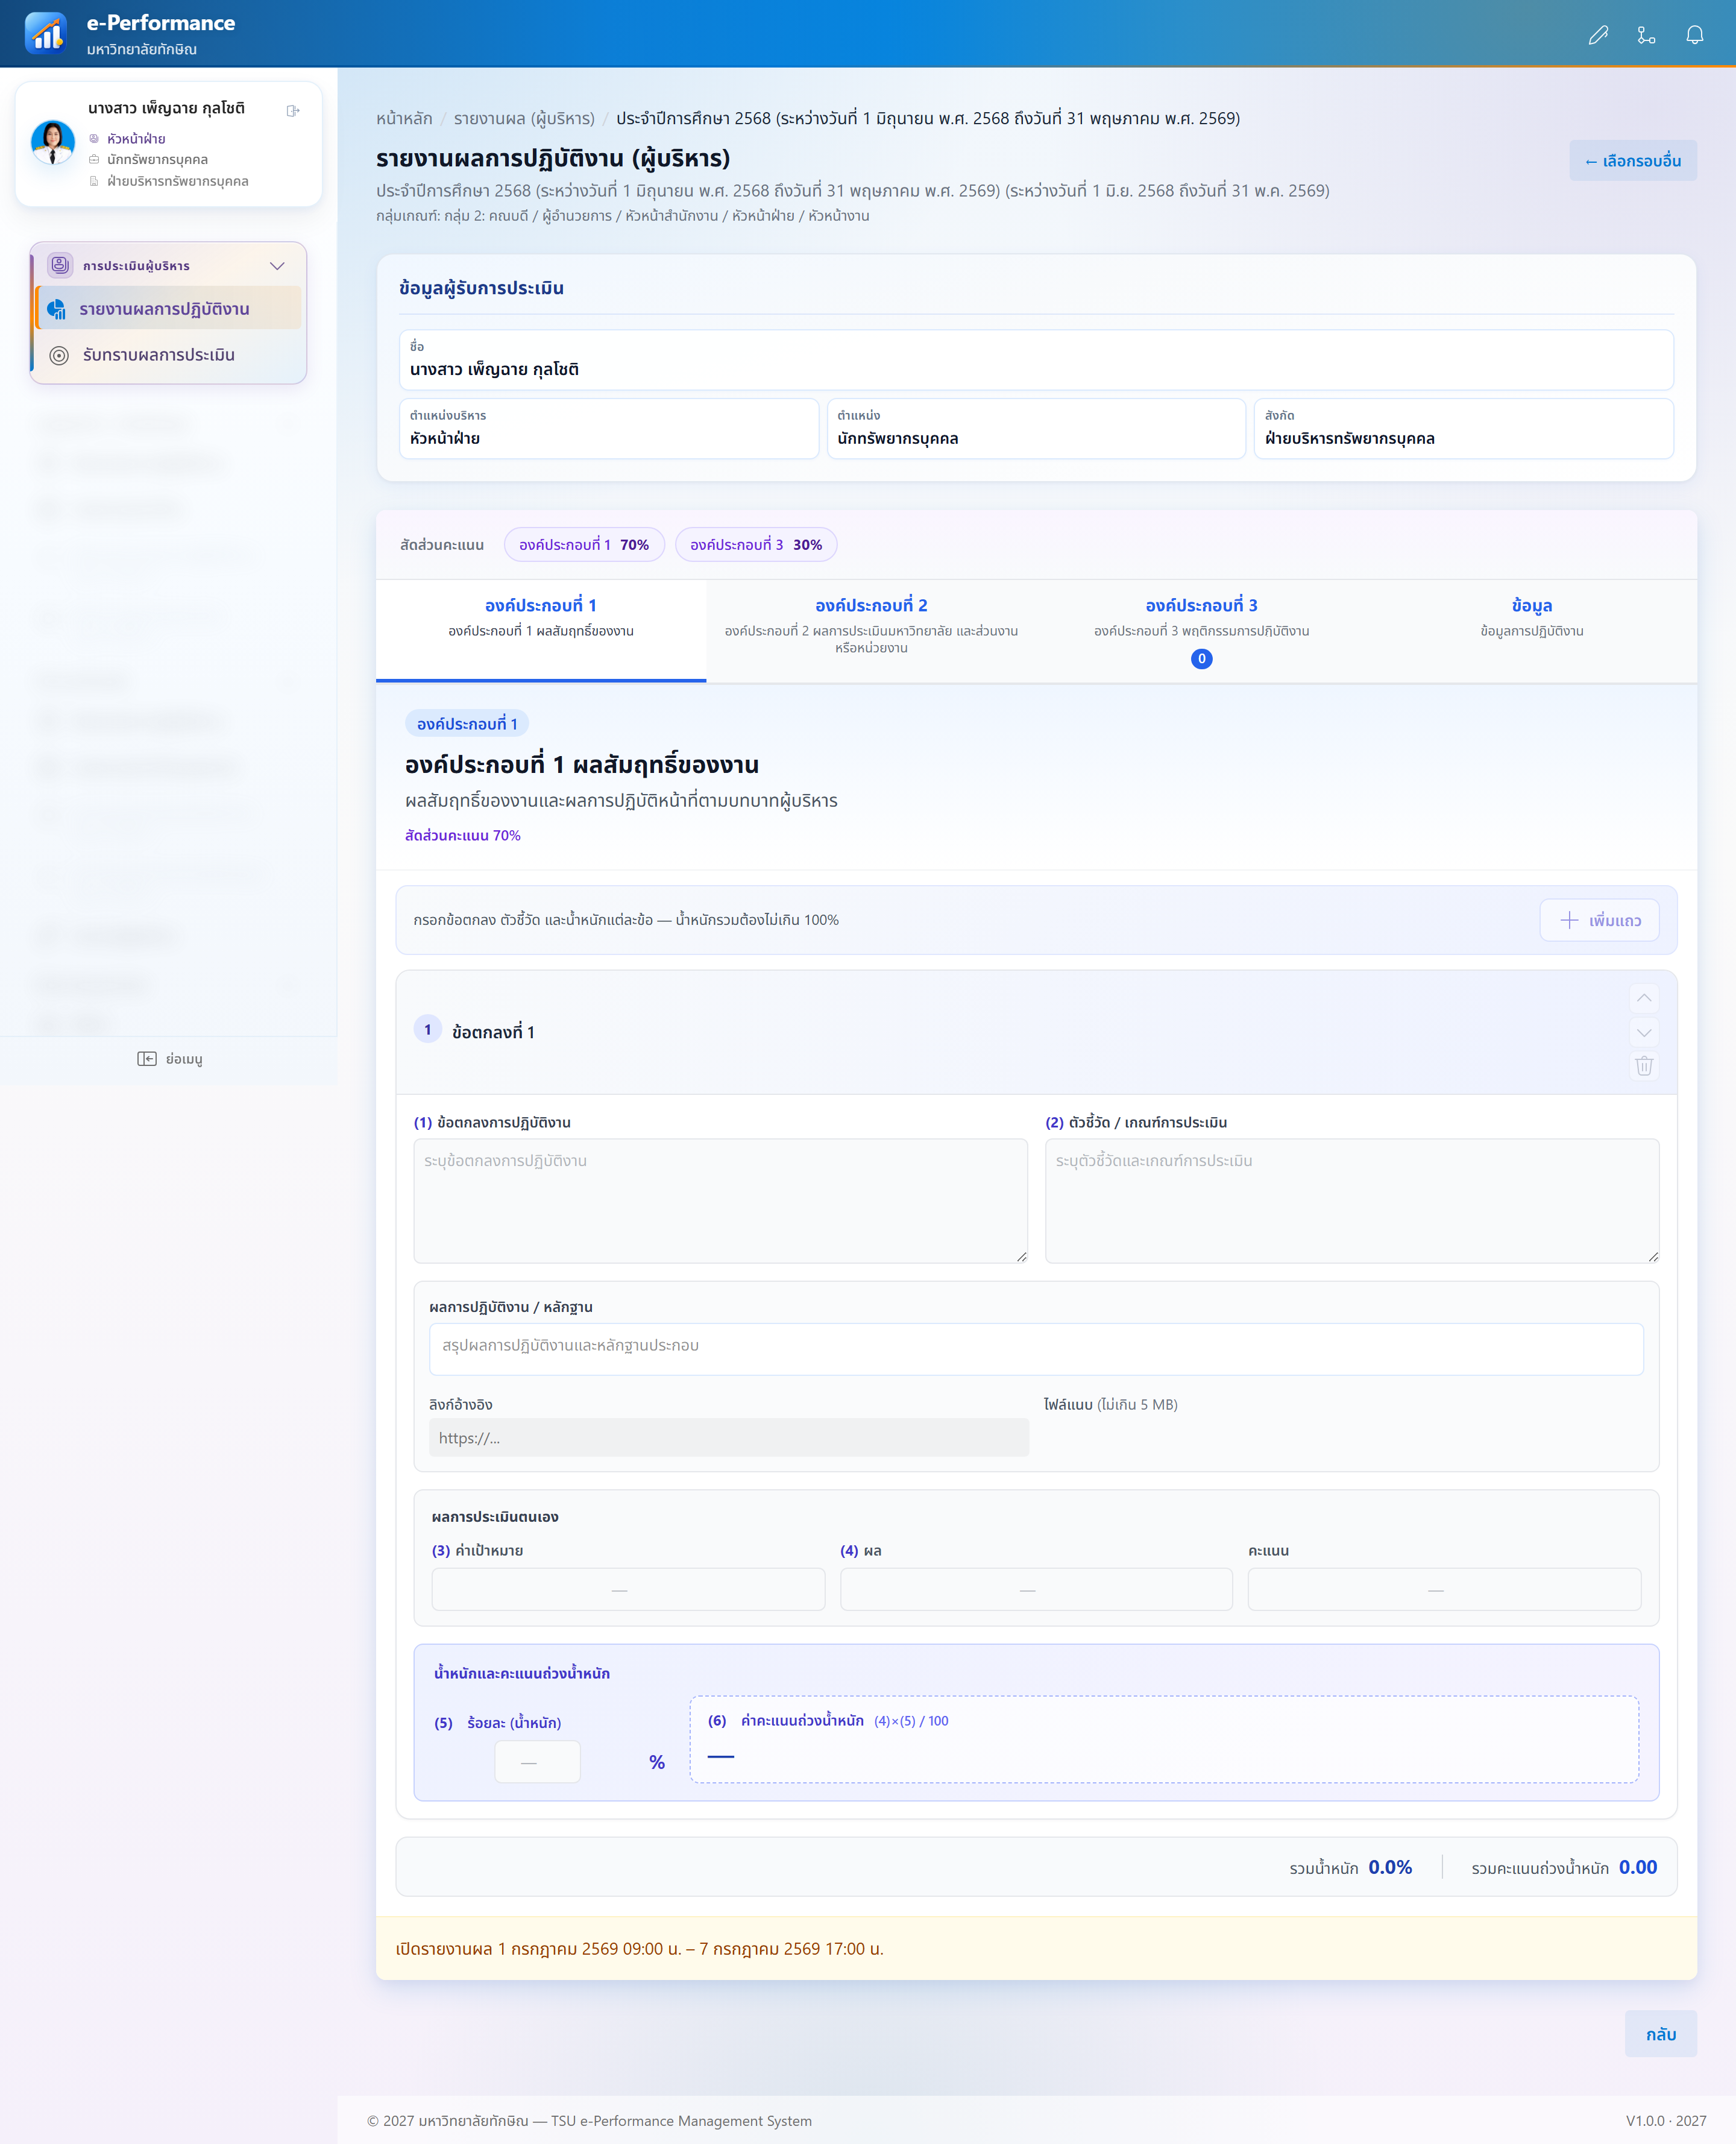Move ข้อตกลงที่ 1 up with chevron

point(1643,998)
